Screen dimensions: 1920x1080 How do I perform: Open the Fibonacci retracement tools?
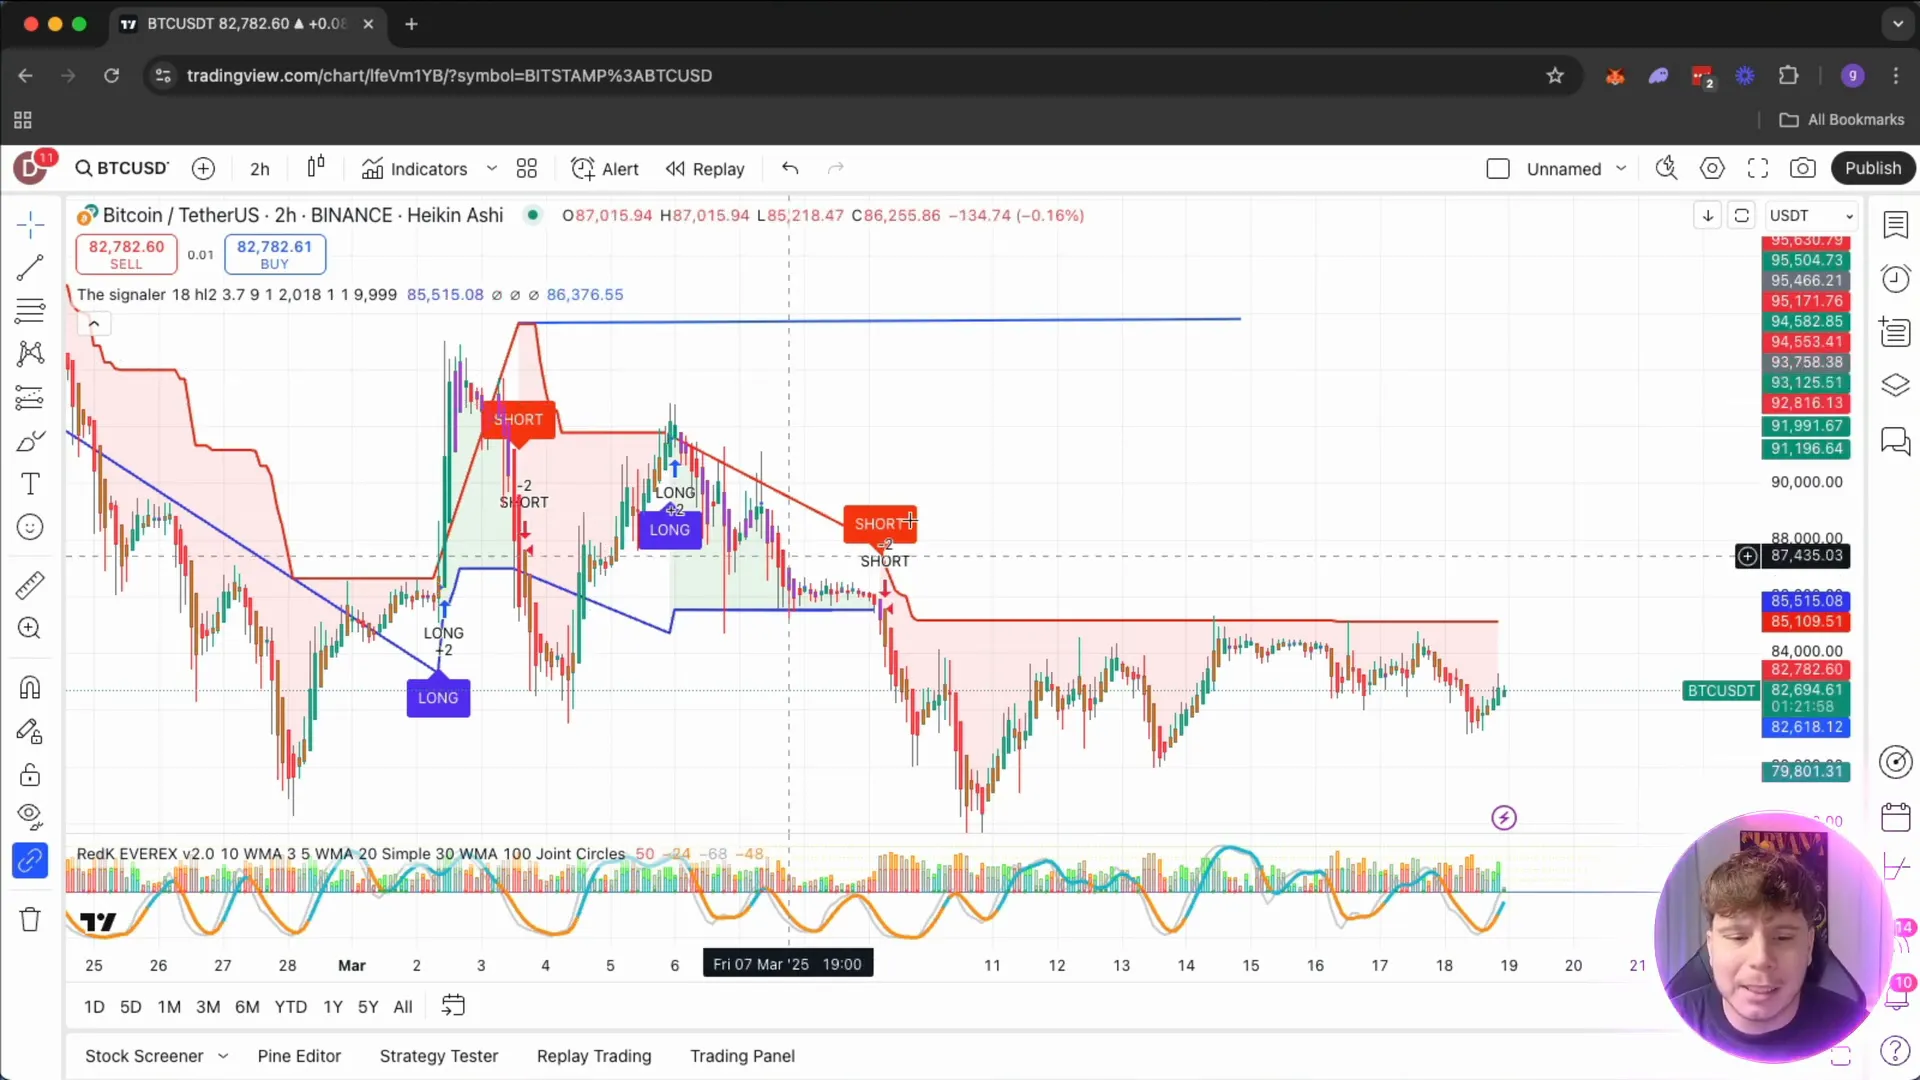[x=30, y=311]
